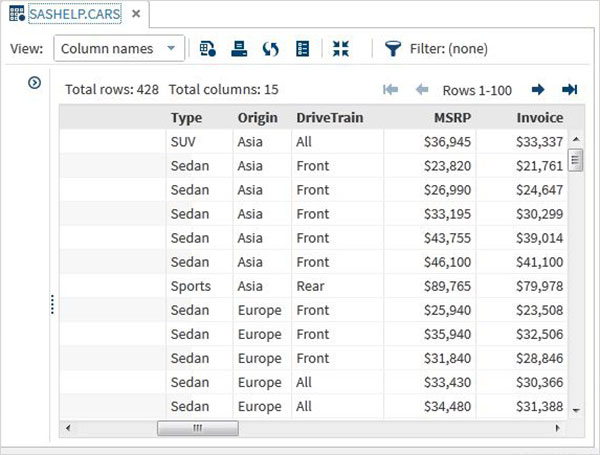This screenshot has height=455, width=600.
Task: Go to previous page of rows
Action: [x=422, y=90]
